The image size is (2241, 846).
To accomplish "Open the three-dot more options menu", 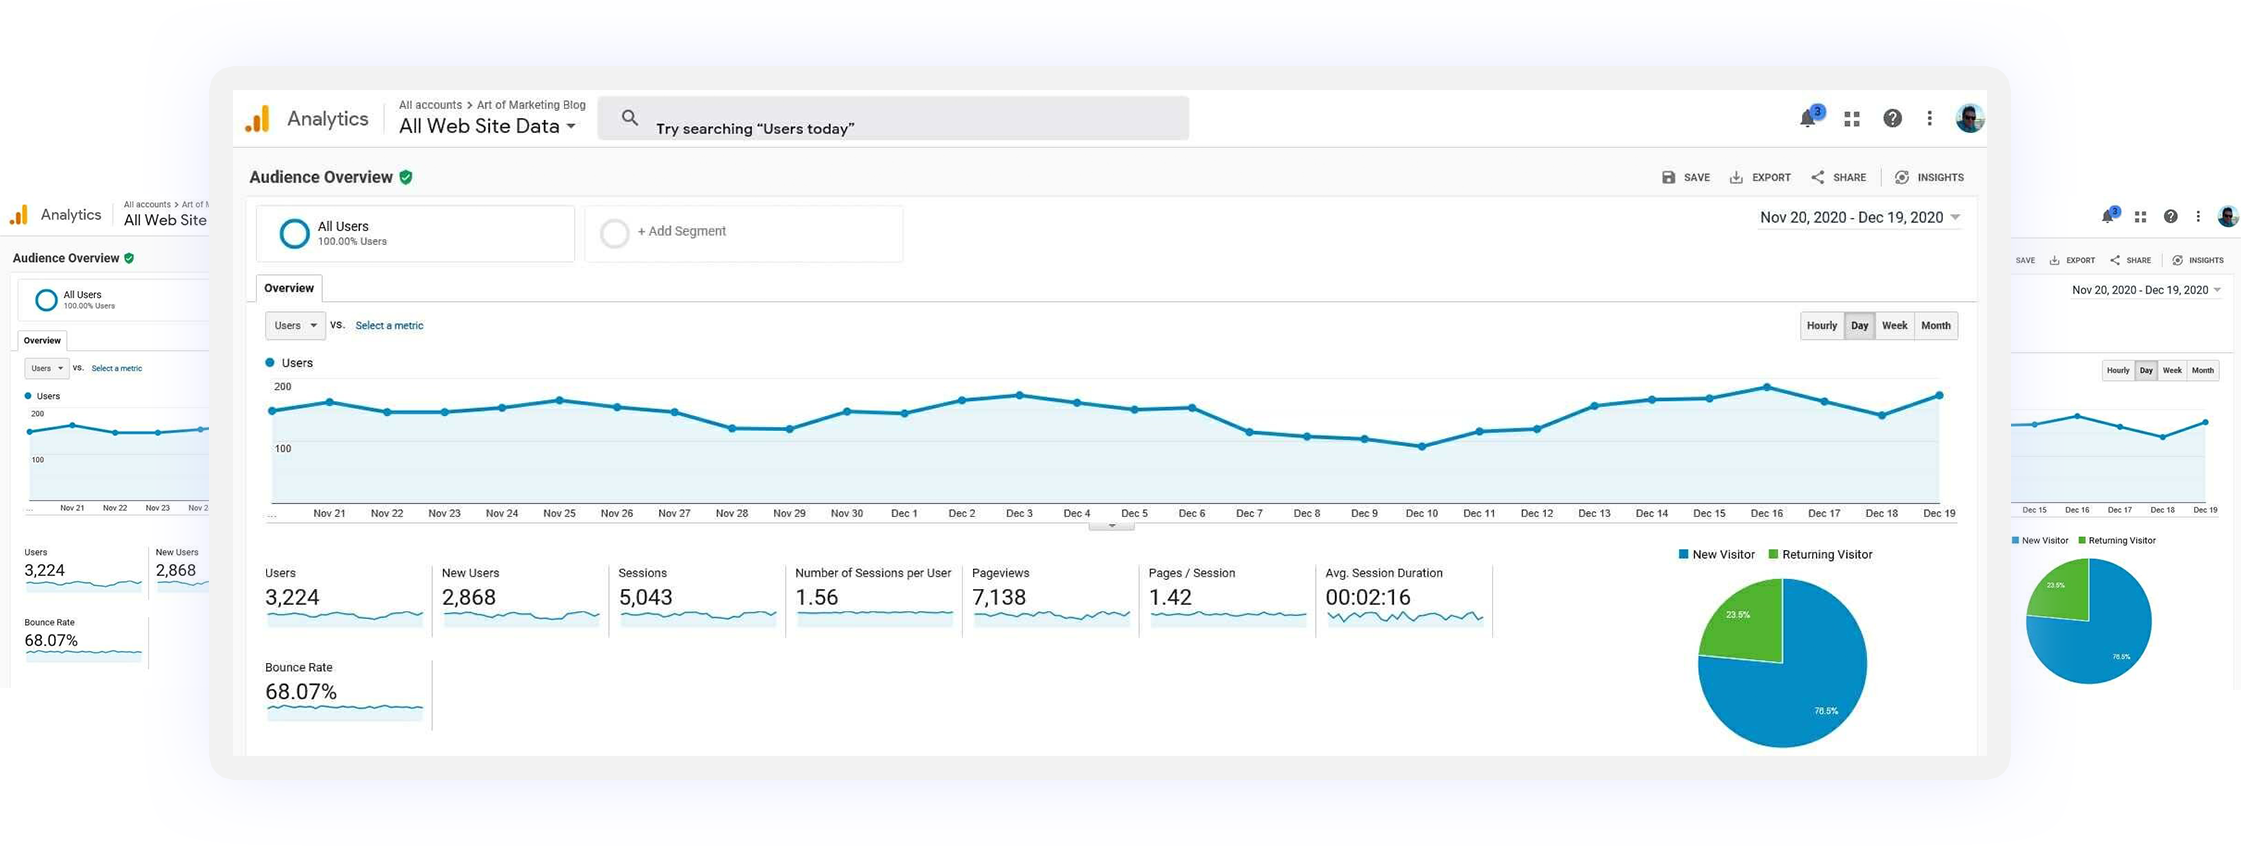I will tap(1930, 118).
